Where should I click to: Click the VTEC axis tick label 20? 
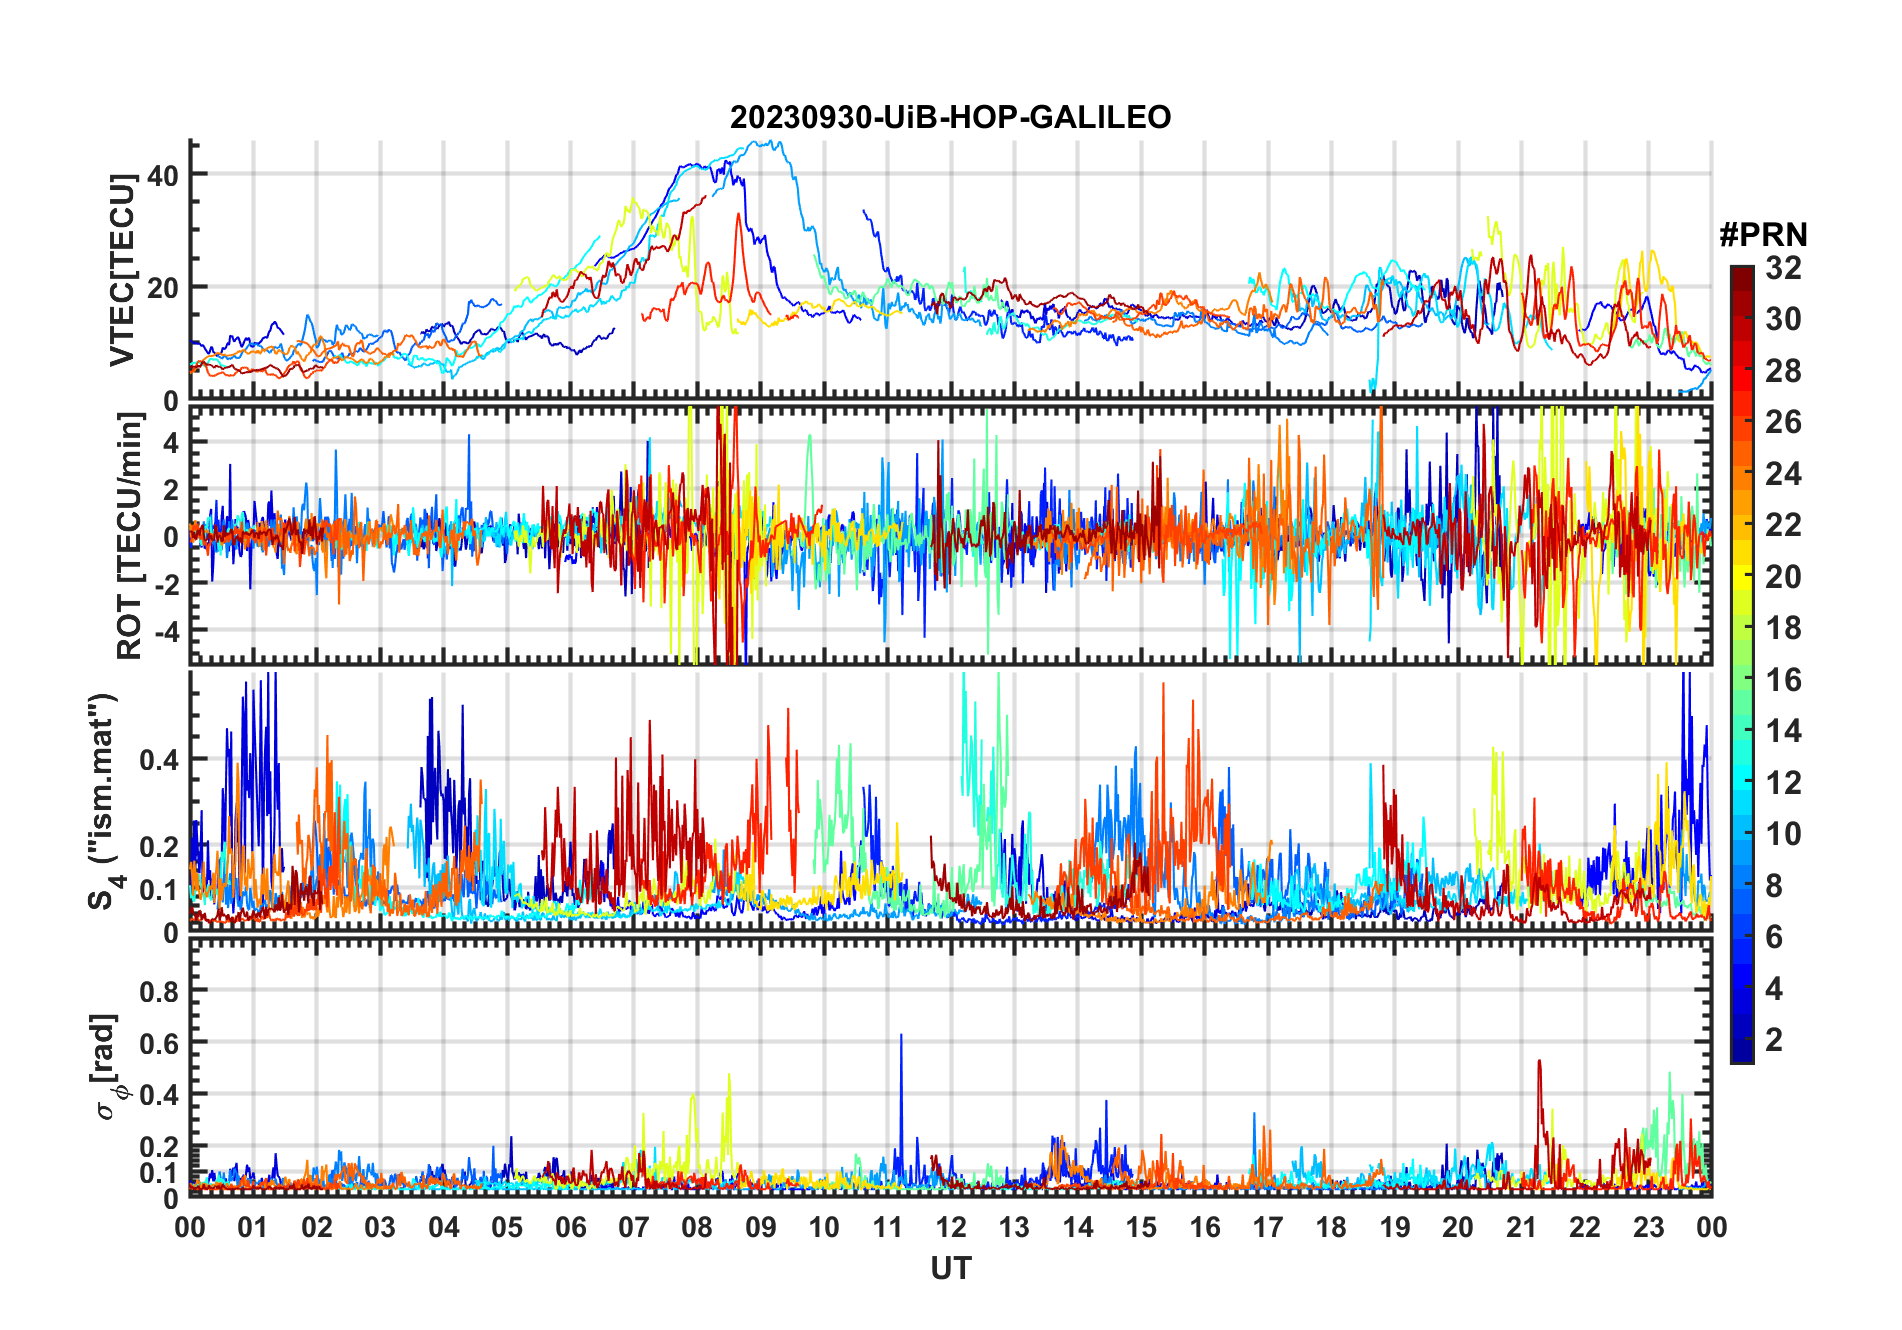[162, 288]
